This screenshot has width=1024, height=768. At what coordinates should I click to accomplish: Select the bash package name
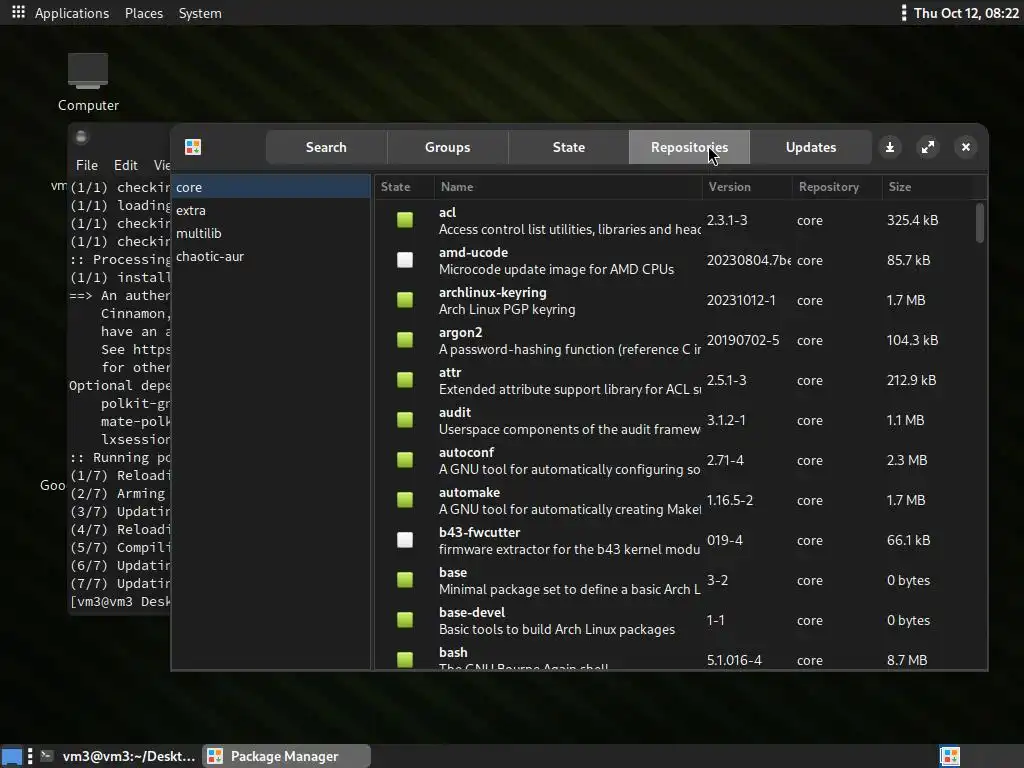click(x=453, y=652)
